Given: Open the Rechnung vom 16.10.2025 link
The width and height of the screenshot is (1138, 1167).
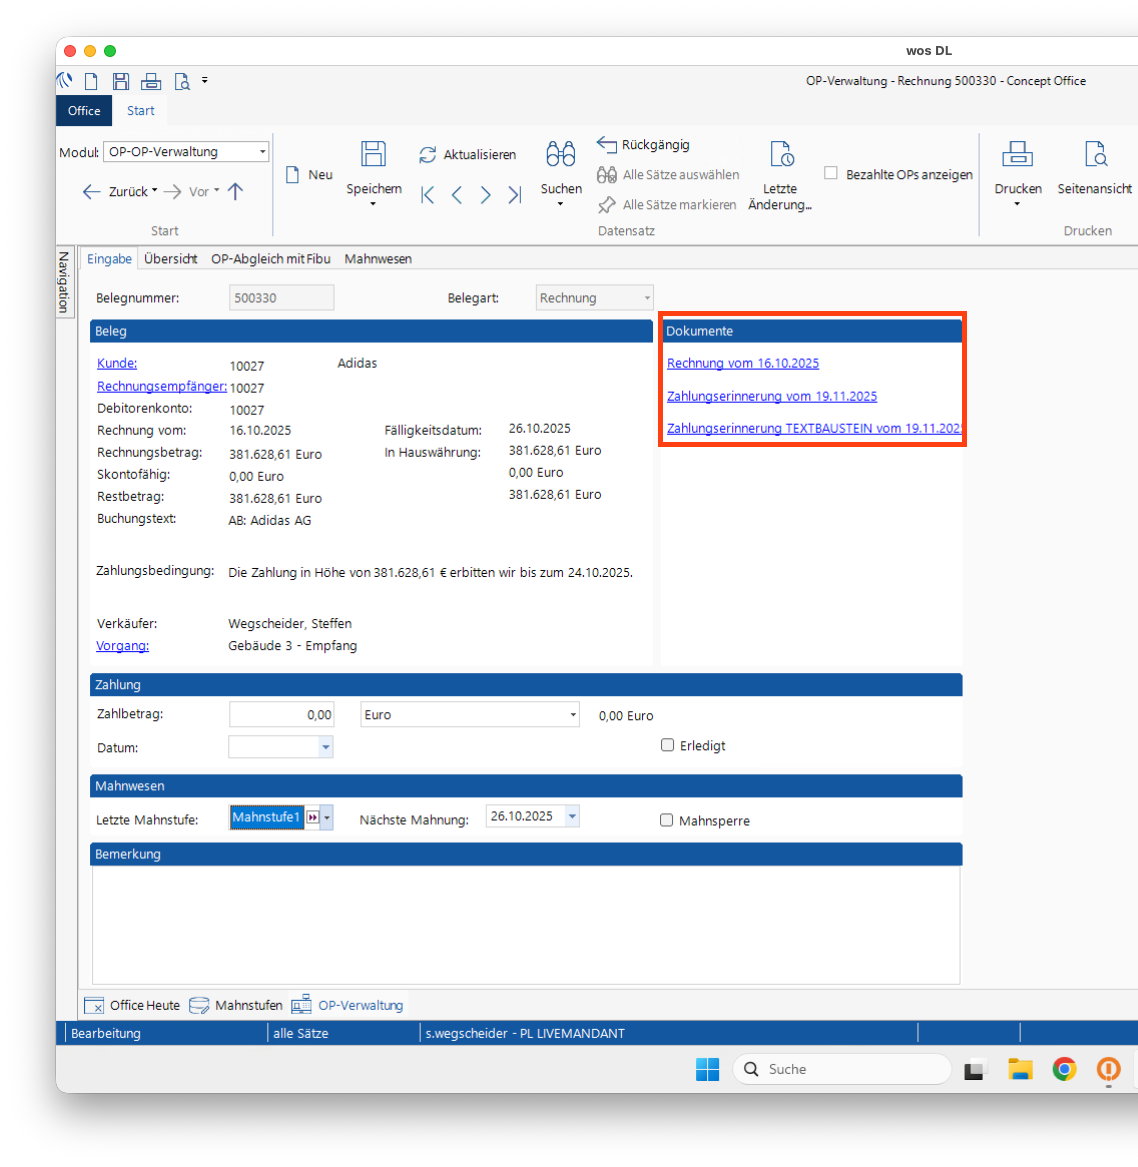Looking at the screenshot, I should (743, 363).
